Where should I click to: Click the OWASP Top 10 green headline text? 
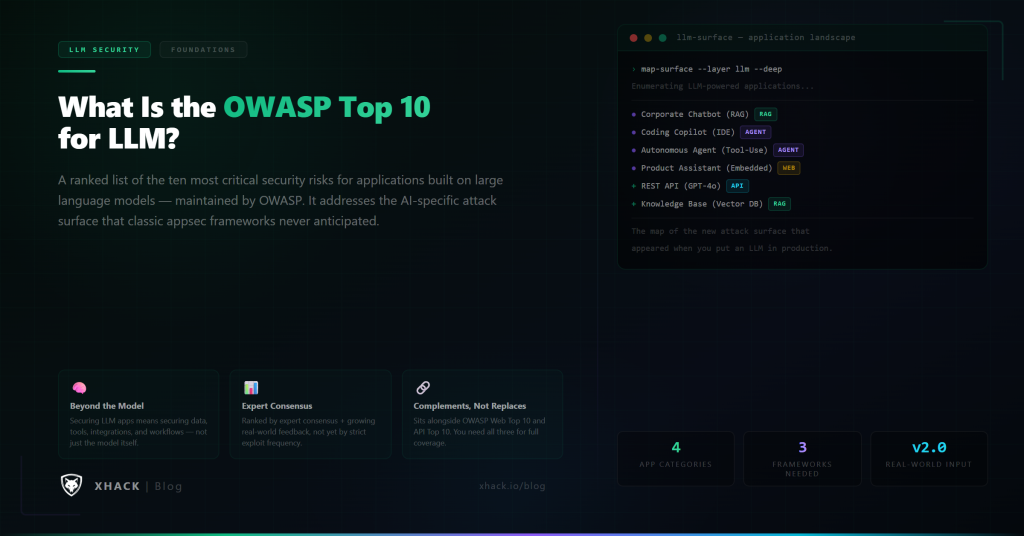[327, 107]
